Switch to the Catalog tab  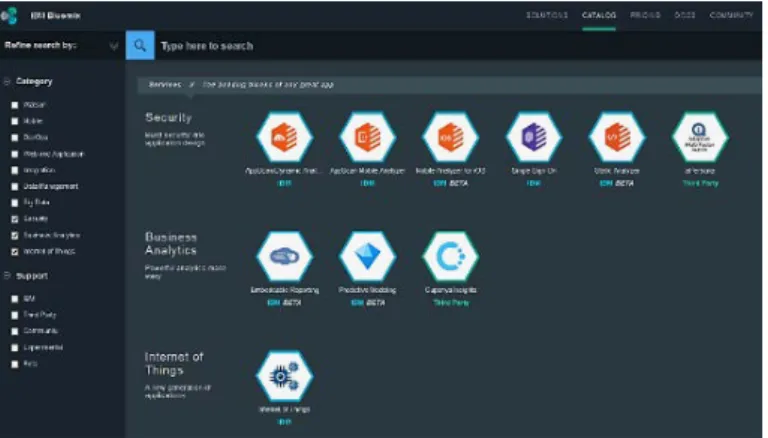[599, 15]
